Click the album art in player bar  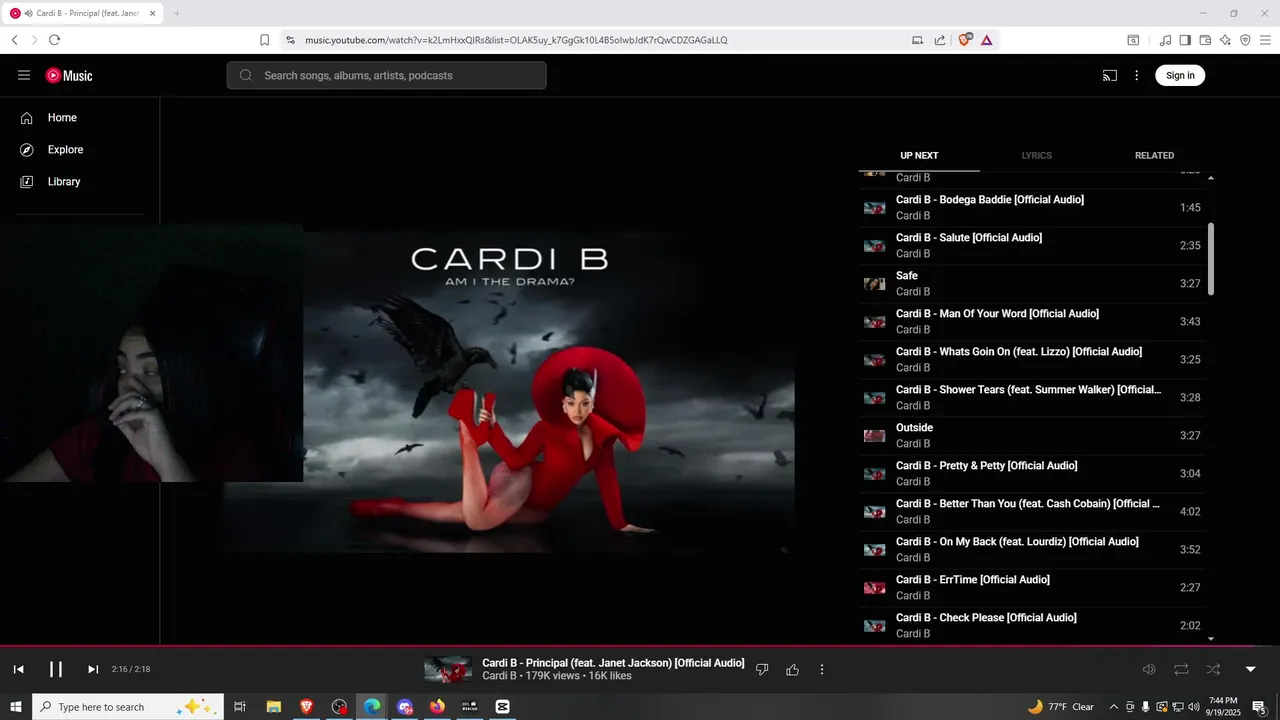[x=448, y=669]
